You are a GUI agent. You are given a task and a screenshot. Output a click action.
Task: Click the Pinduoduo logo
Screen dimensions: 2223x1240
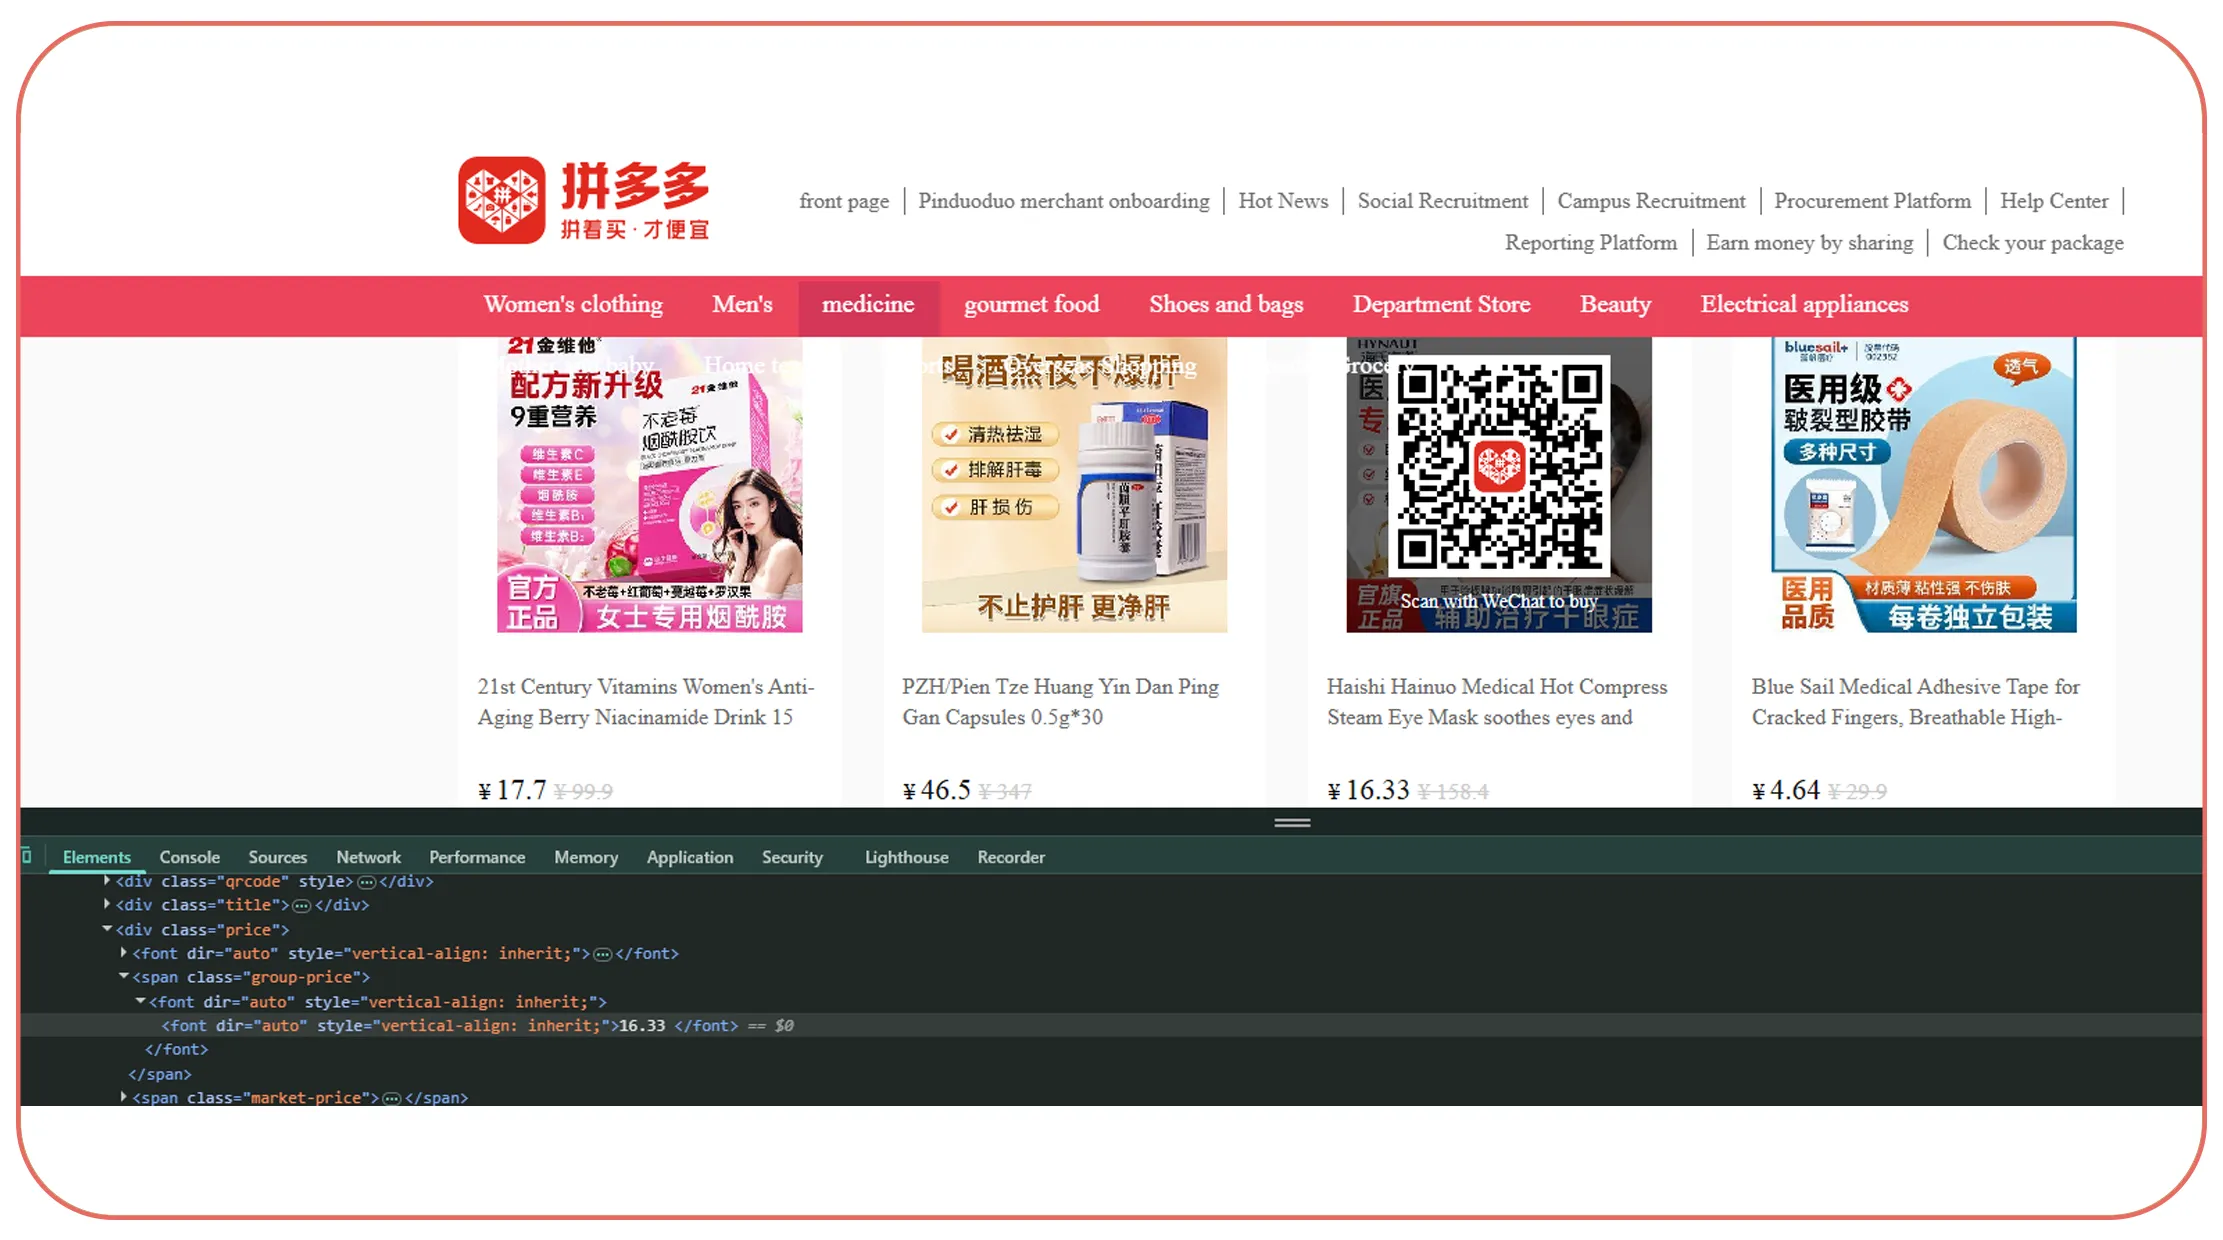(584, 200)
